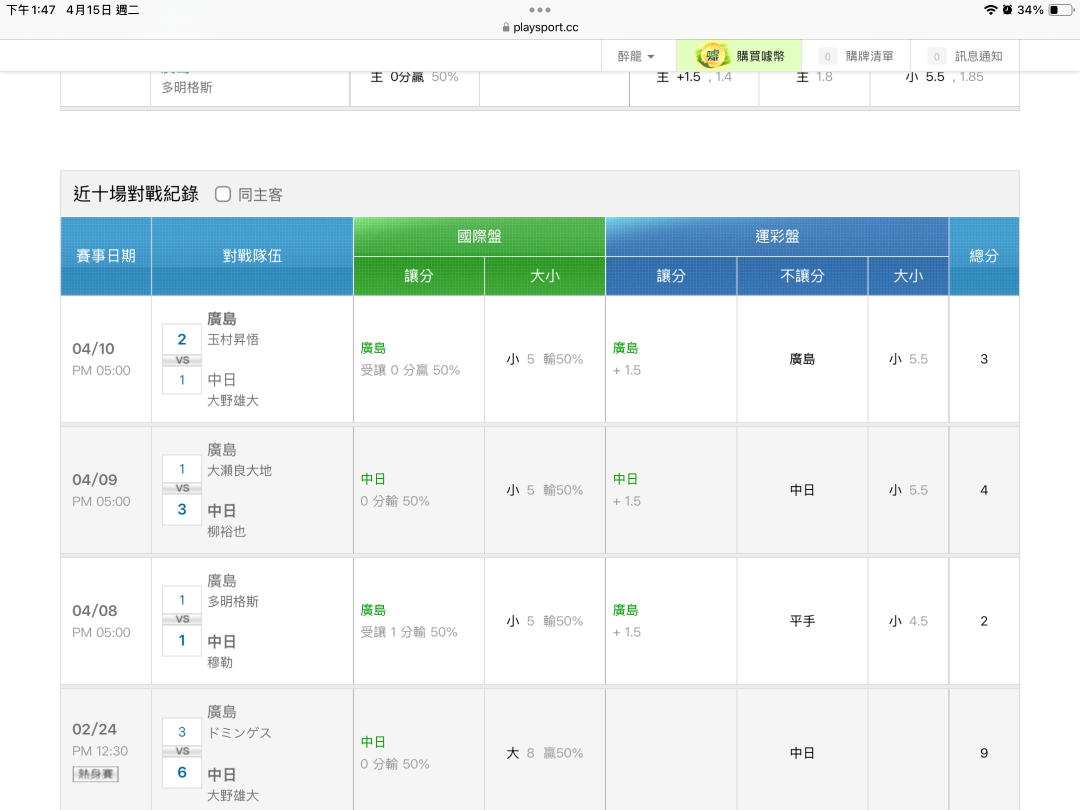Tap the Safari three-dot multitasking menu
Viewport: 1080px width, 810px height.
(x=539, y=10)
